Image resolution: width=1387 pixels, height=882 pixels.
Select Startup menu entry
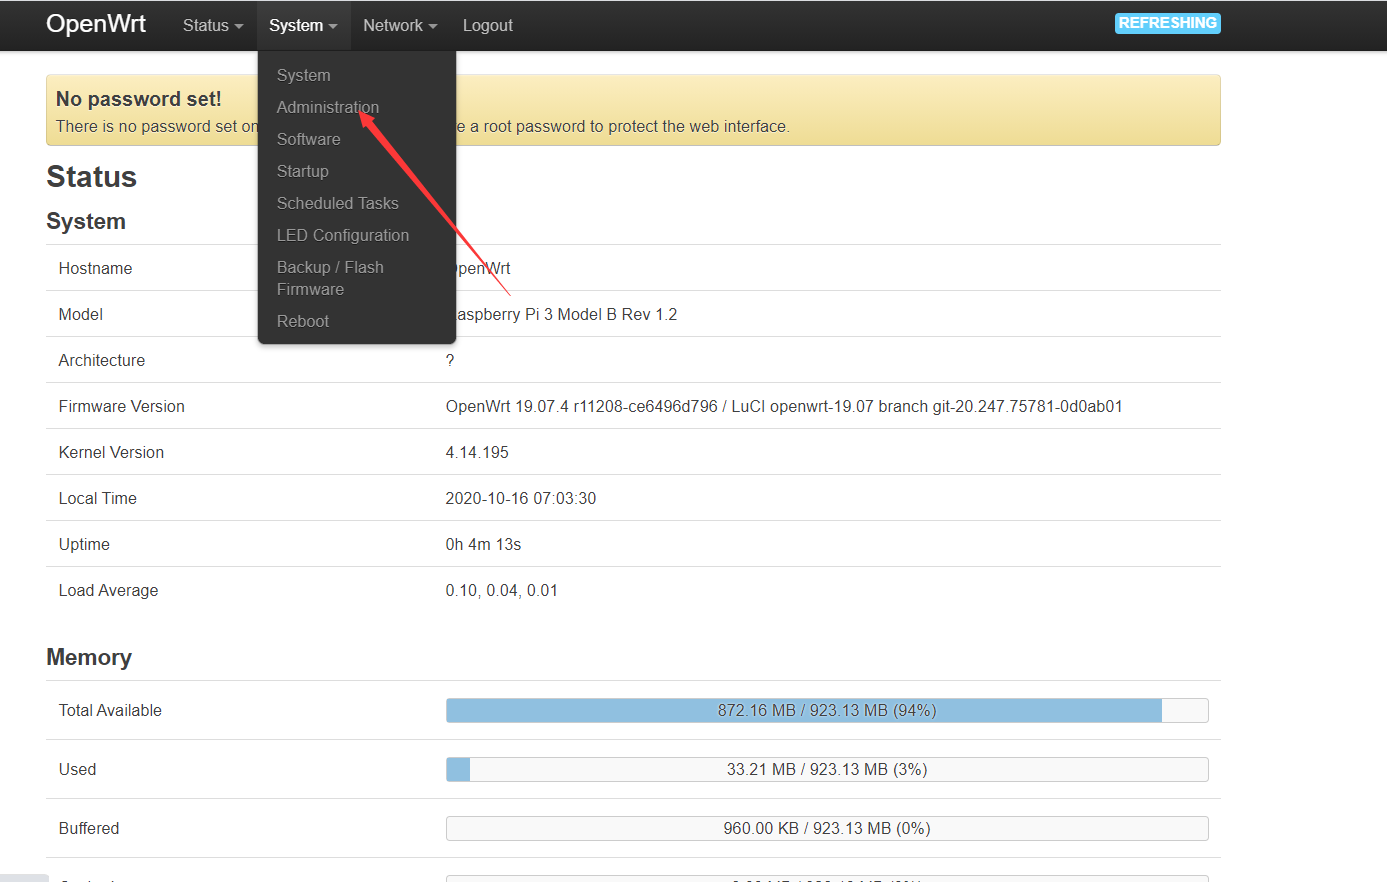tap(303, 171)
